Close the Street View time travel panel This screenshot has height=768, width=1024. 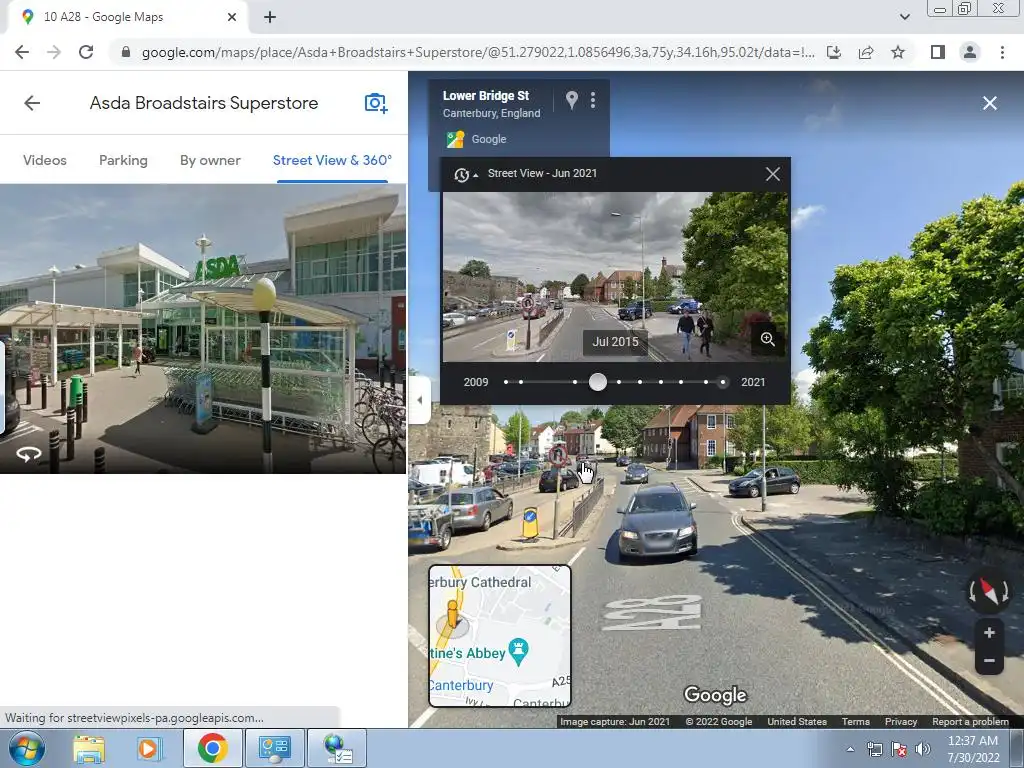click(773, 174)
